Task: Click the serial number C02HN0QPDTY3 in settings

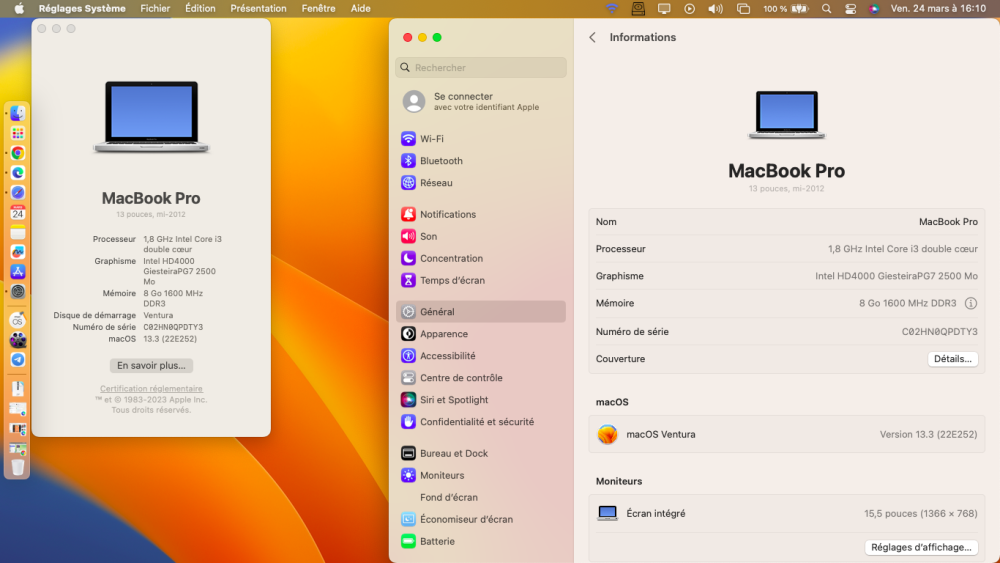Action: click(939, 332)
